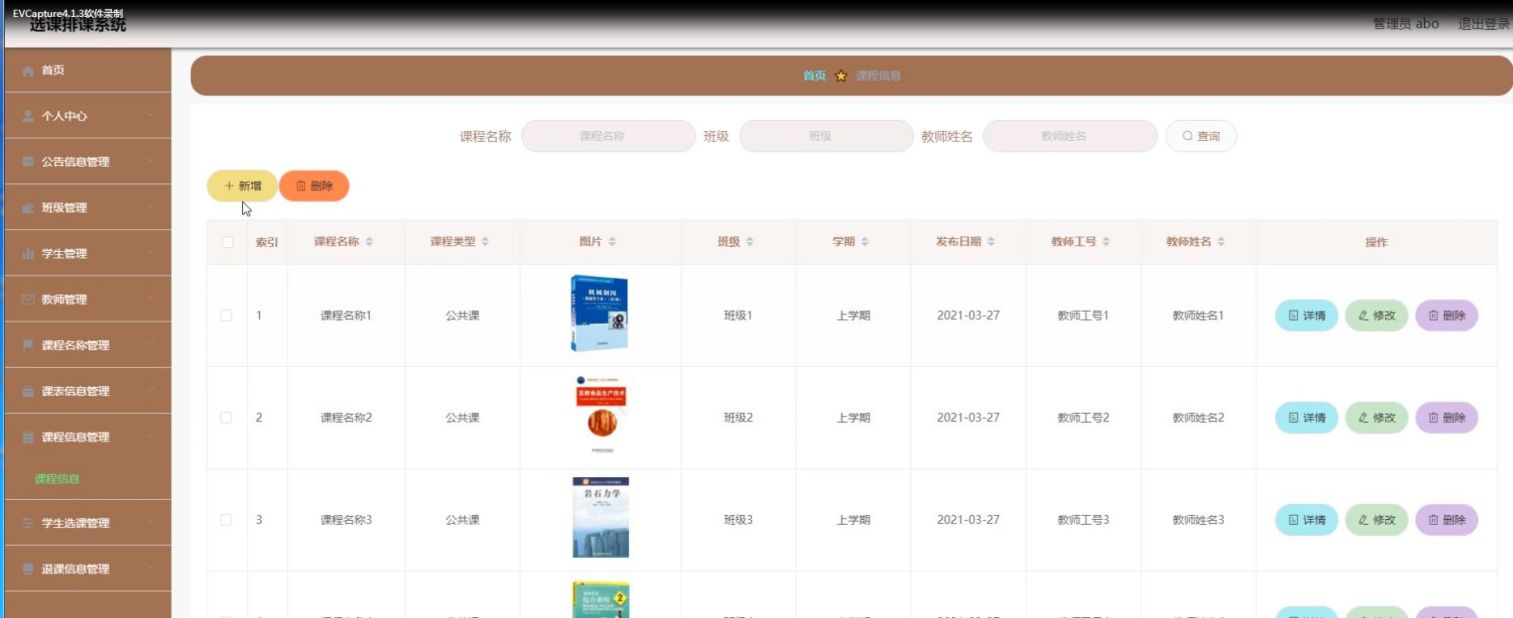
Task: Sort by 教师工号 column arrows
Action: point(1106,242)
